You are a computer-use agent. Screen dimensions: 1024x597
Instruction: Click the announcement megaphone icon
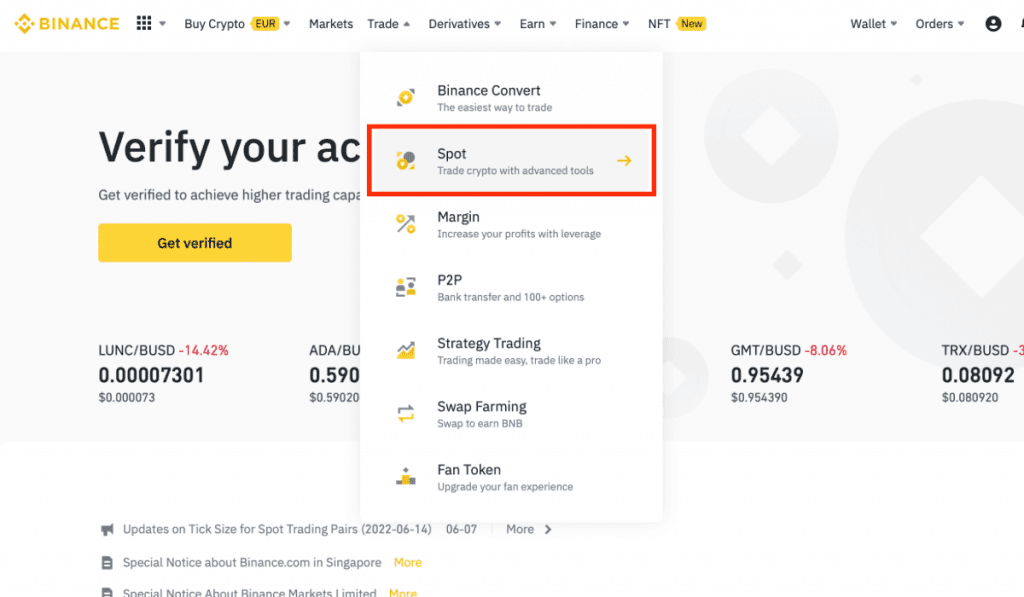(x=107, y=530)
